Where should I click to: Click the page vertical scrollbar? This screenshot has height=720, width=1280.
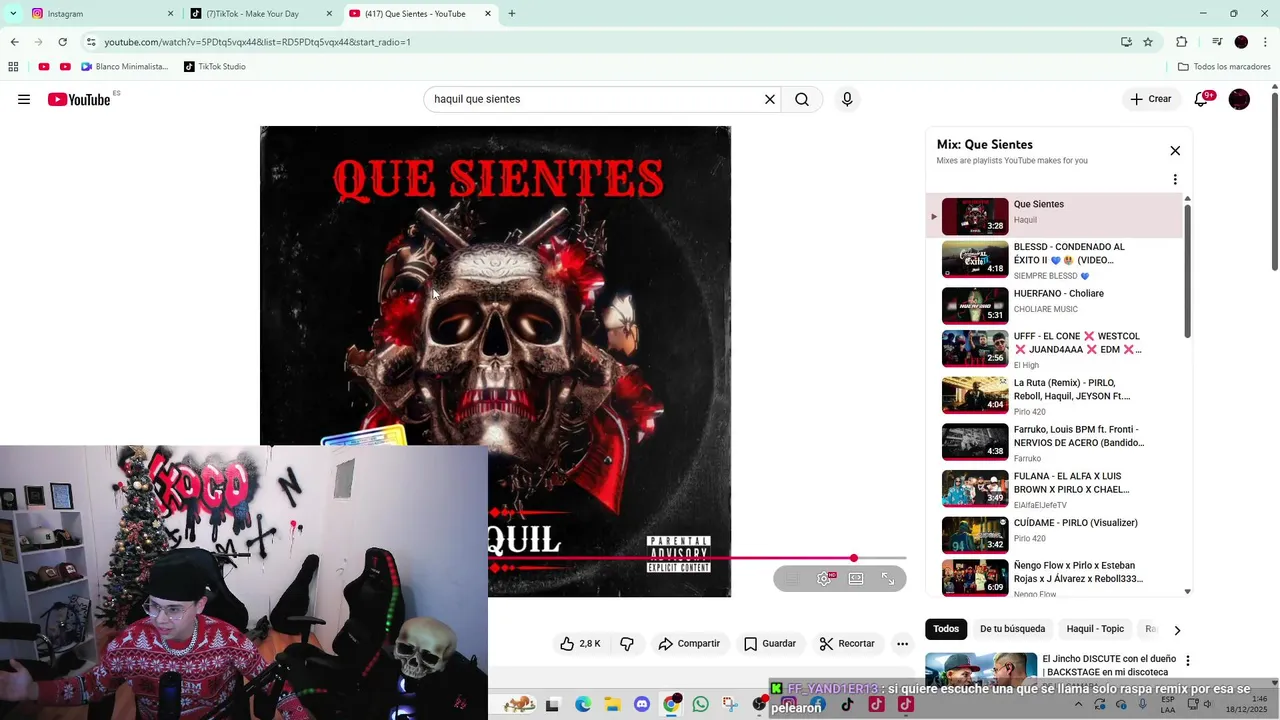[x=1275, y=183]
